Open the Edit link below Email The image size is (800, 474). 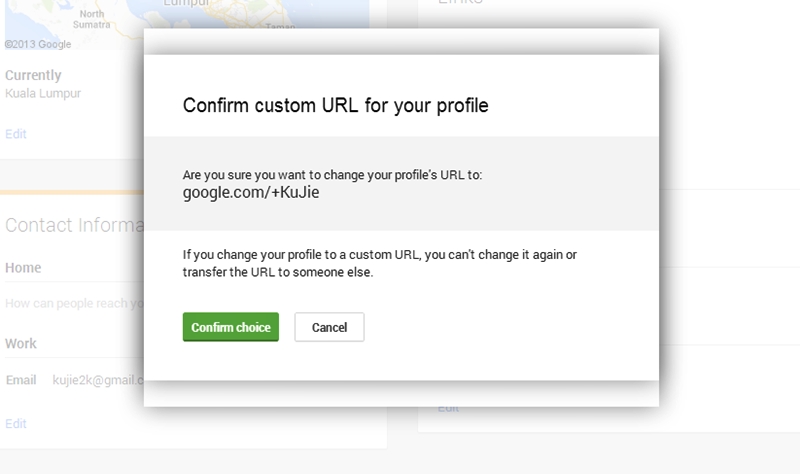[16, 423]
